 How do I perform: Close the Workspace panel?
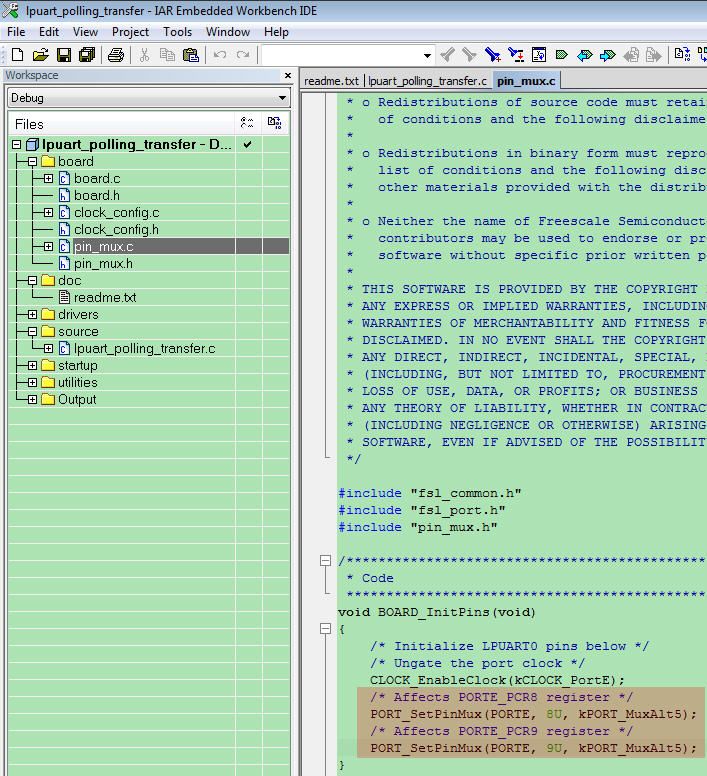(288, 75)
